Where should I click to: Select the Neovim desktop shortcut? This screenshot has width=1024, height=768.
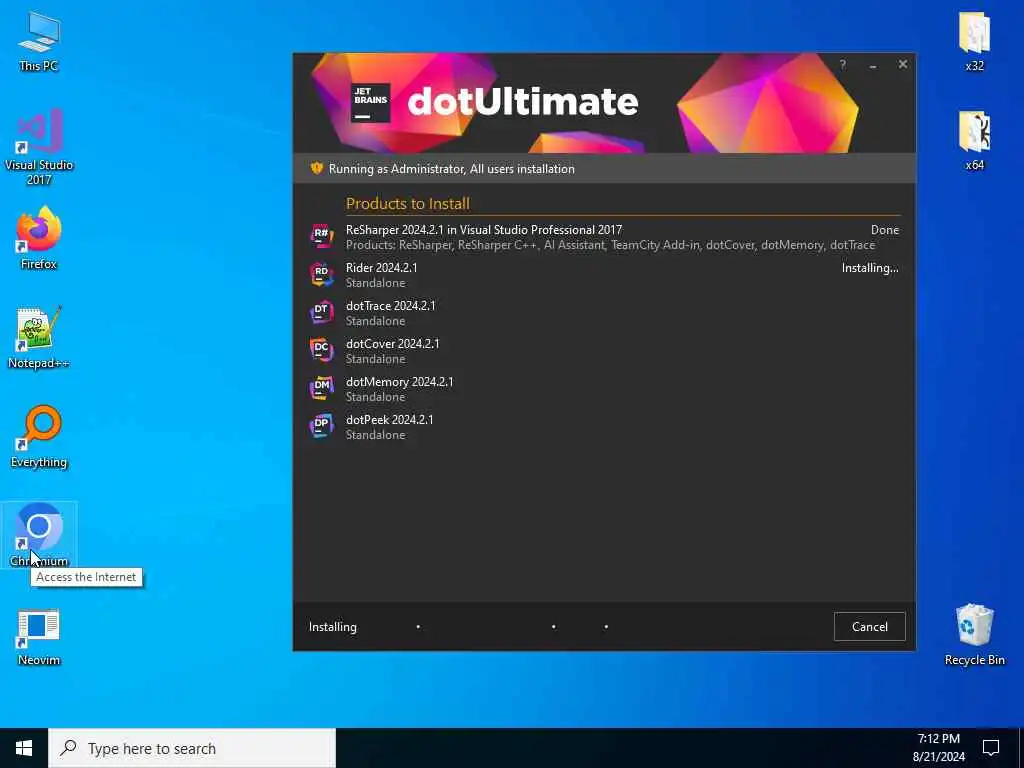tap(39, 637)
